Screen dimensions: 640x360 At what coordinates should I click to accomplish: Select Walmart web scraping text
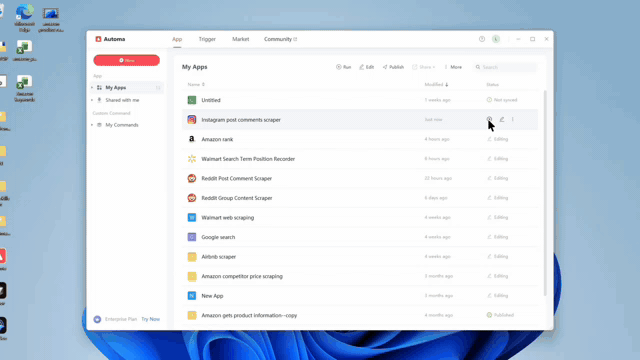[x=228, y=218]
